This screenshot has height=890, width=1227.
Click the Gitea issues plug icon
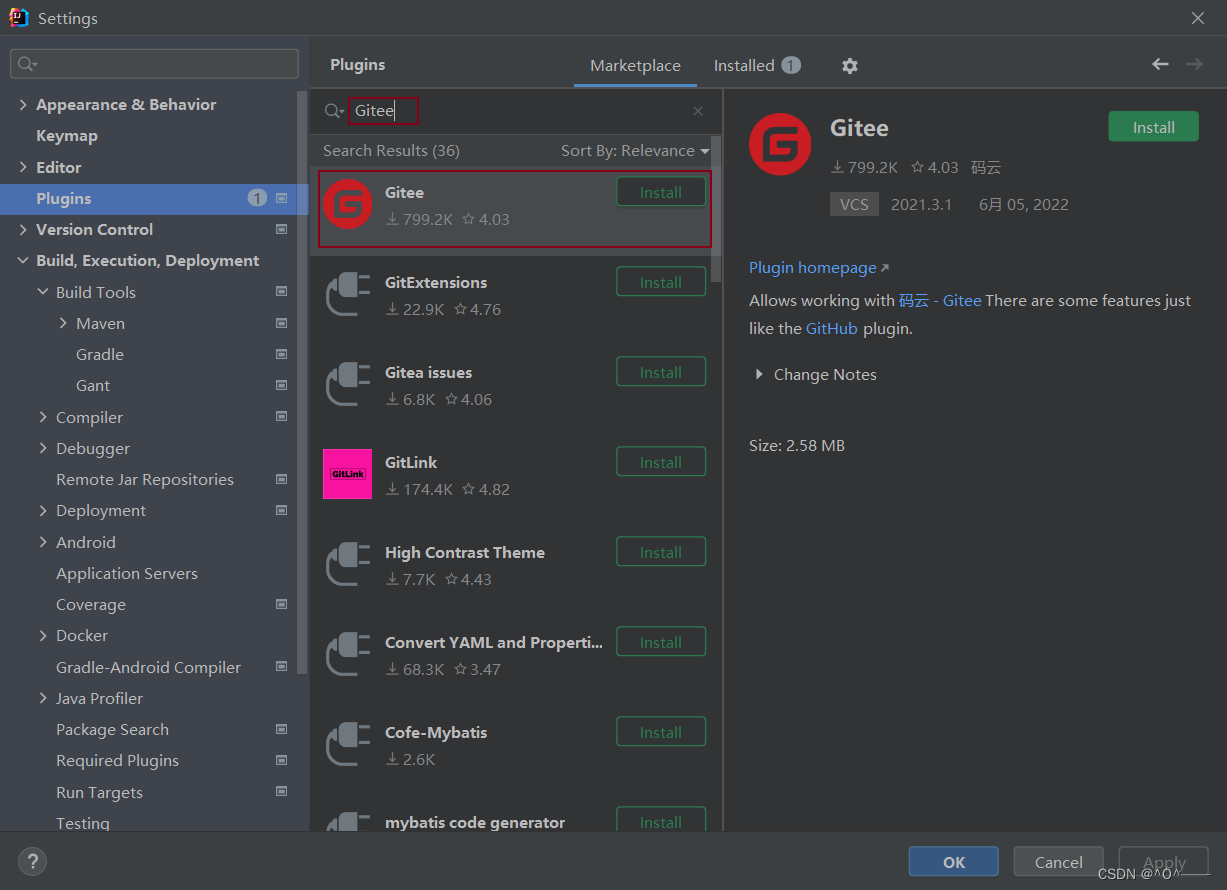pos(348,385)
